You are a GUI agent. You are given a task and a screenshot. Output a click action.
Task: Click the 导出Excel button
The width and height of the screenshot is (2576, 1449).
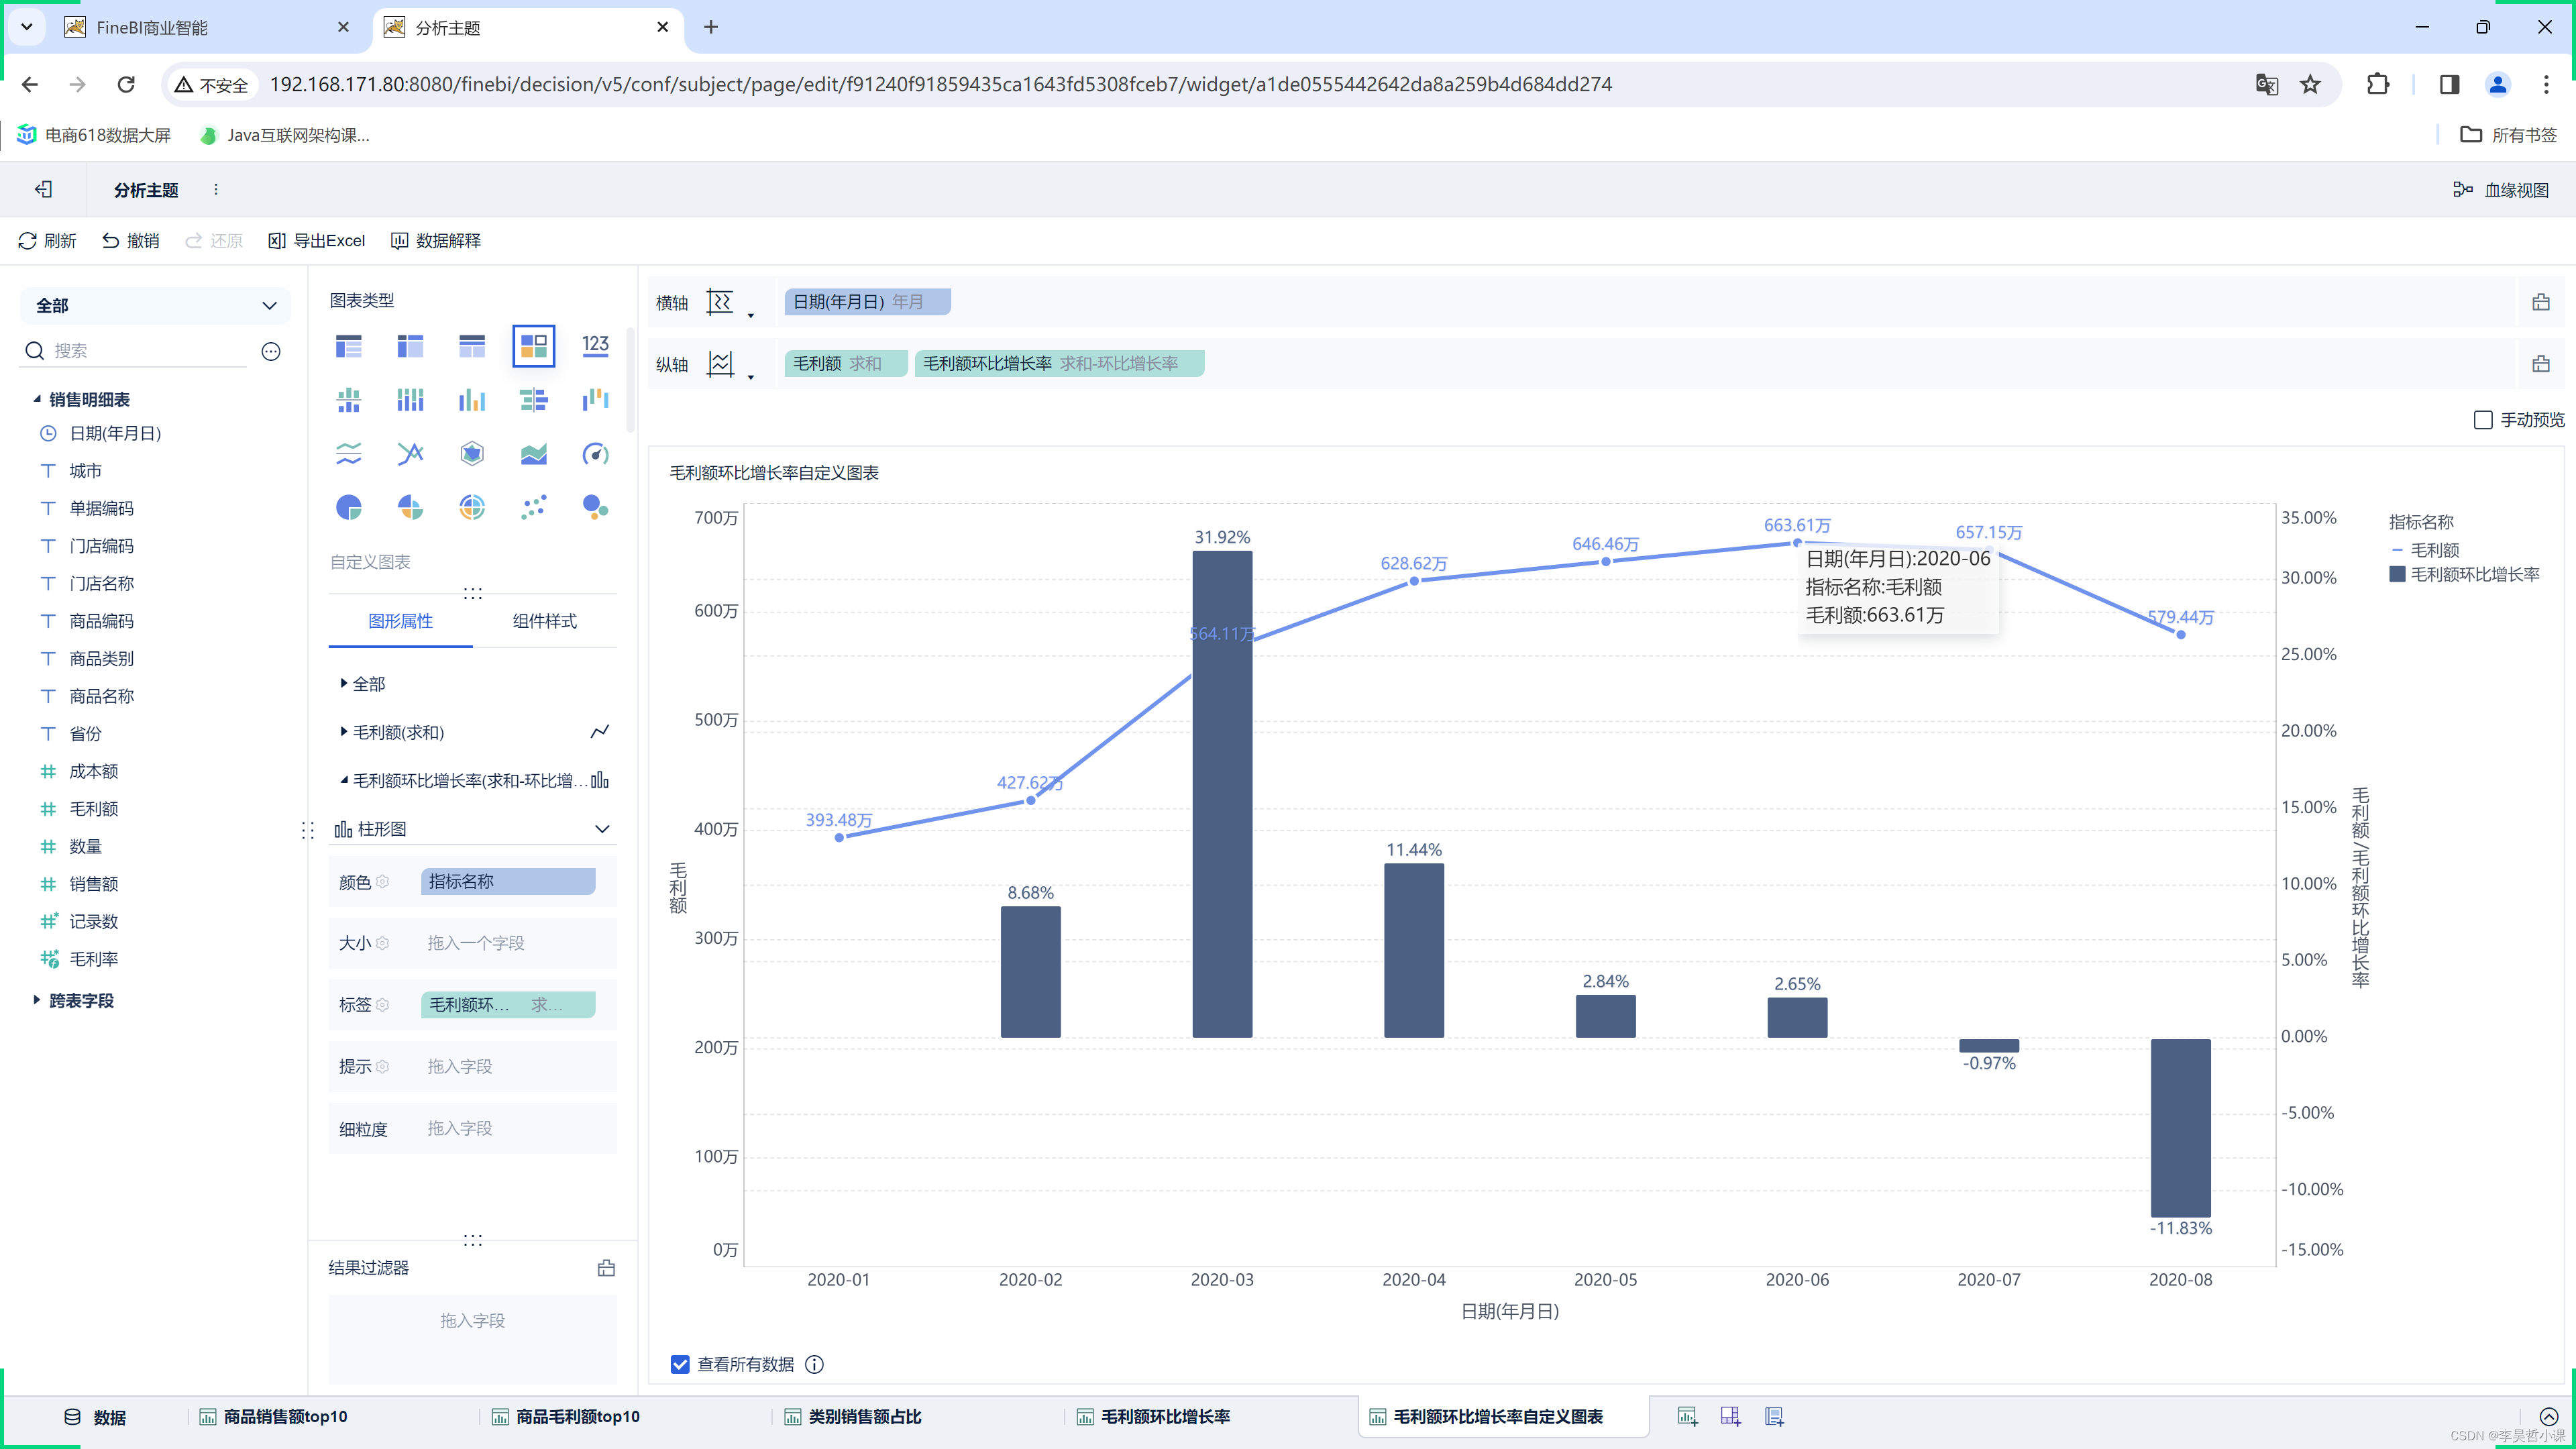(x=316, y=240)
